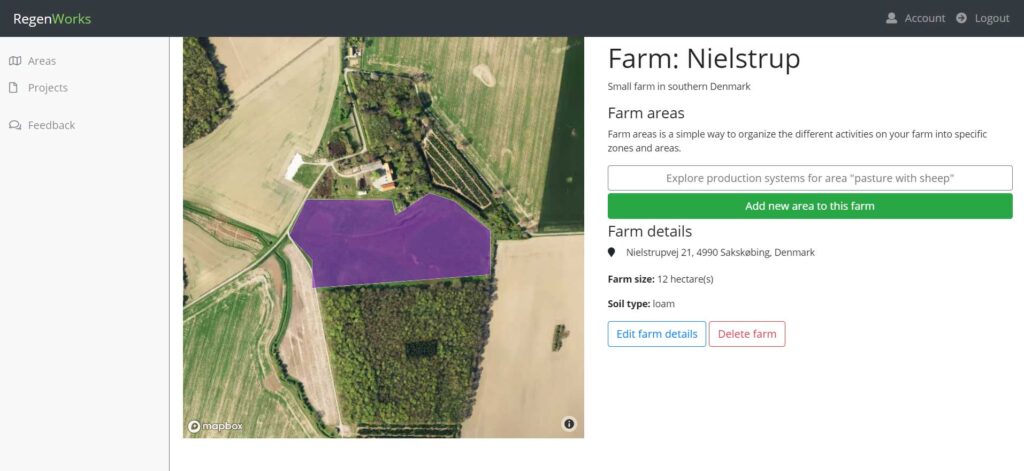Click the map info attribution icon
Viewport: 1024px width, 471px height.
[x=569, y=424]
